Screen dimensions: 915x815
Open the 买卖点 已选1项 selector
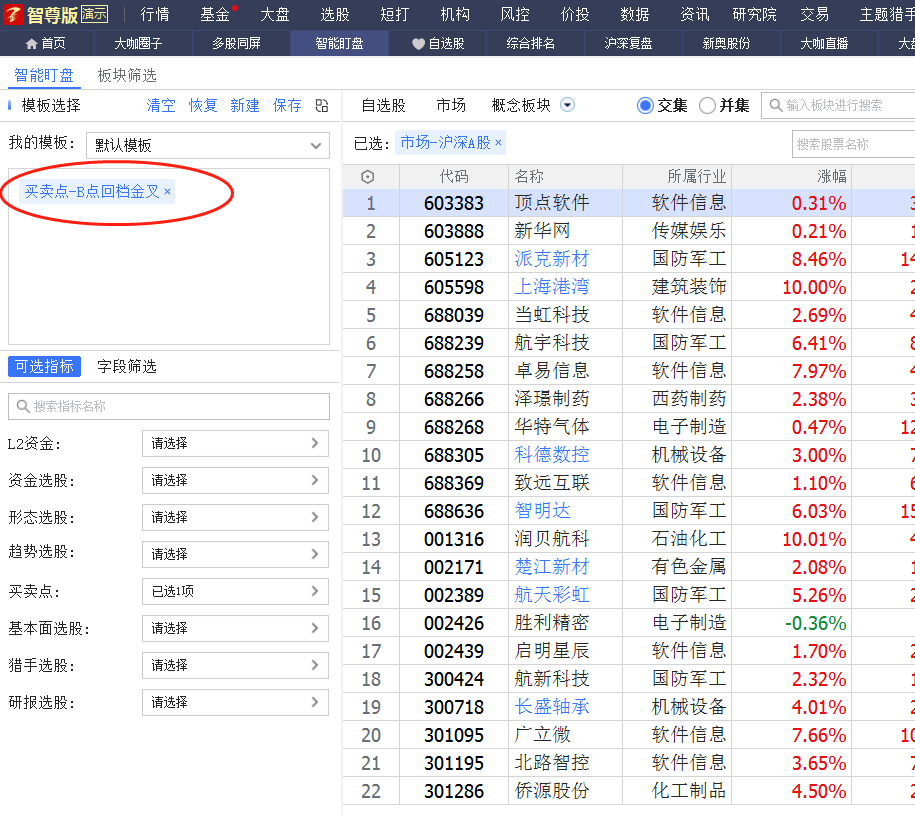coord(235,591)
